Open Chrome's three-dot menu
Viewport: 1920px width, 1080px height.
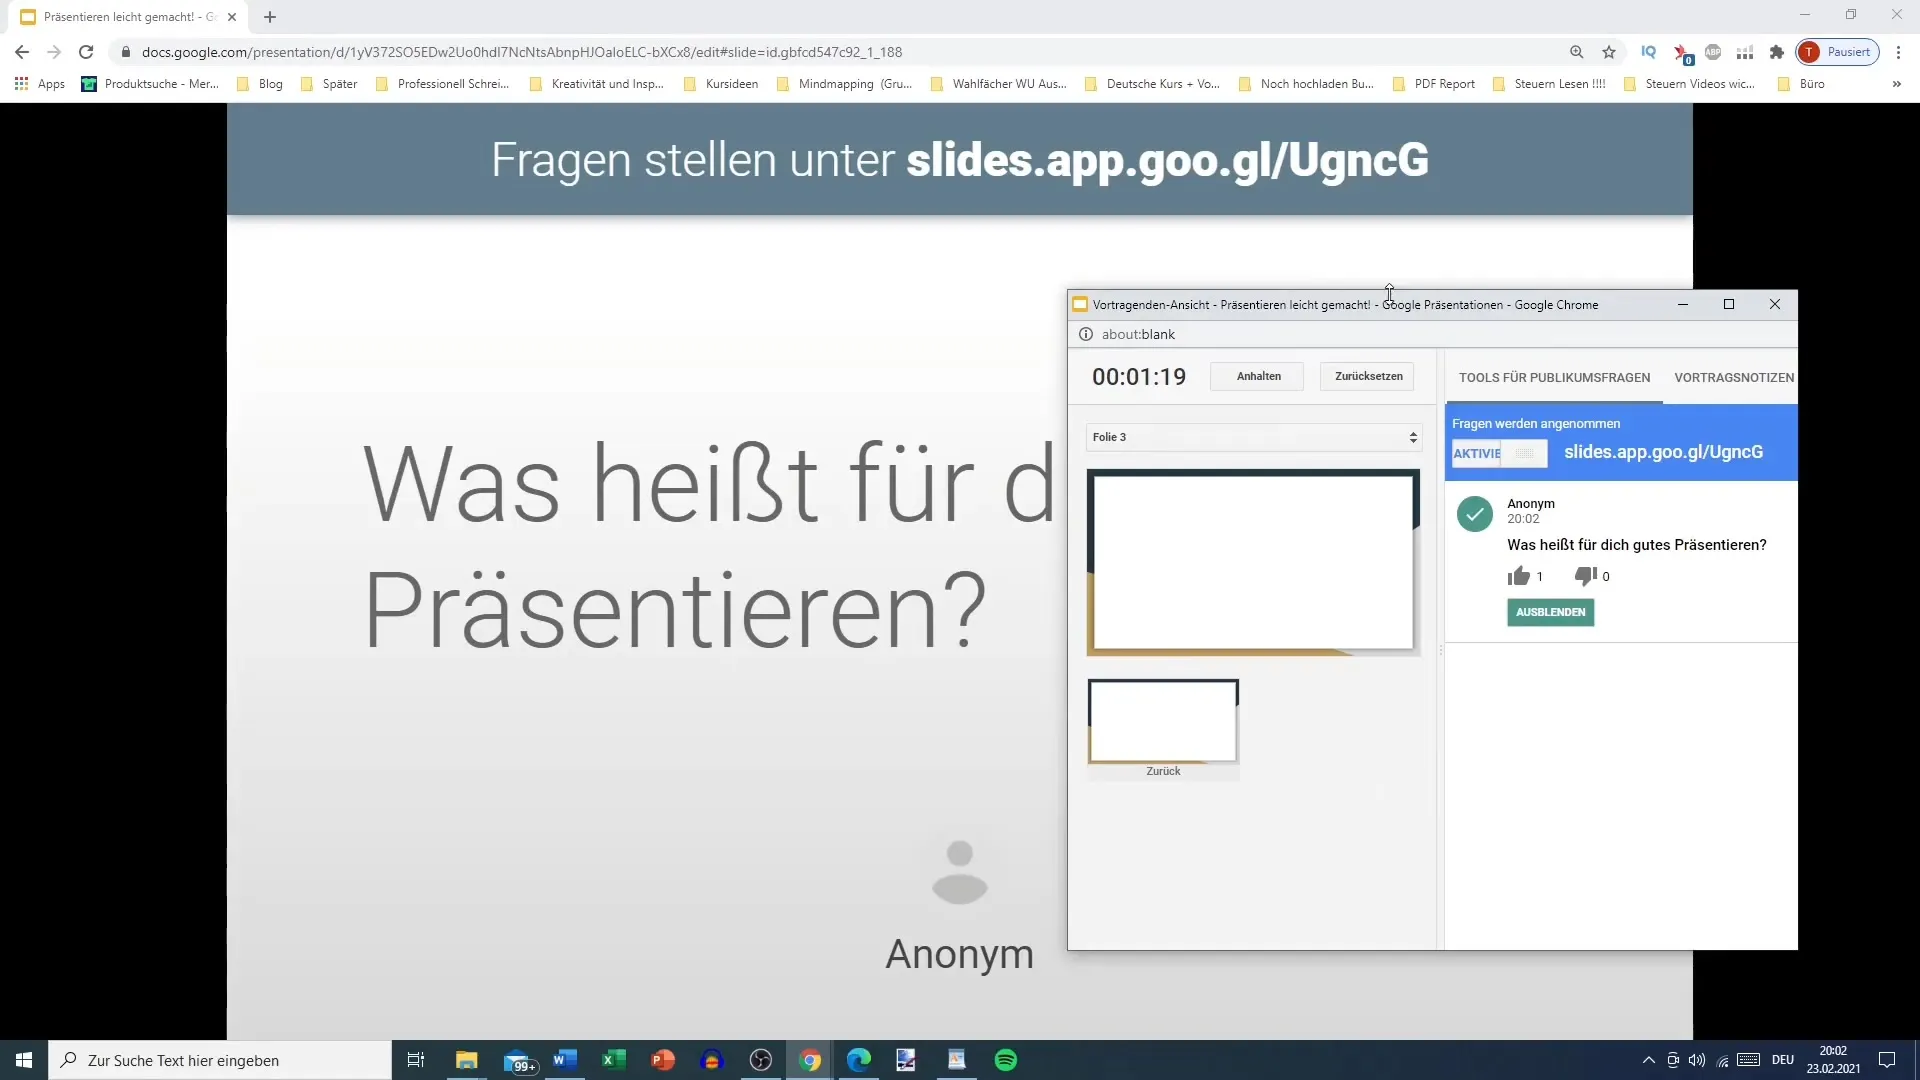(x=1898, y=52)
